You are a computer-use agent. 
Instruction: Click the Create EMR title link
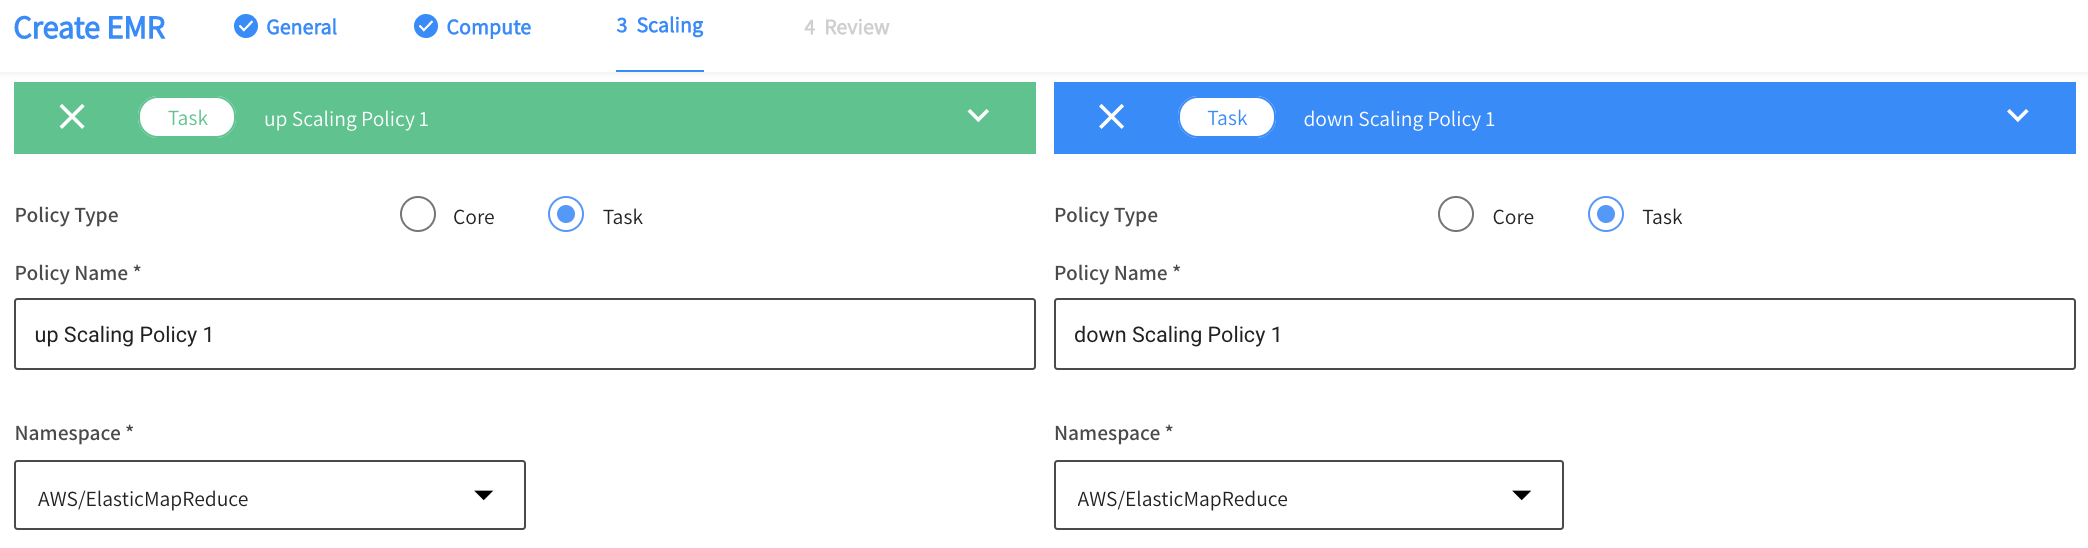[89, 28]
